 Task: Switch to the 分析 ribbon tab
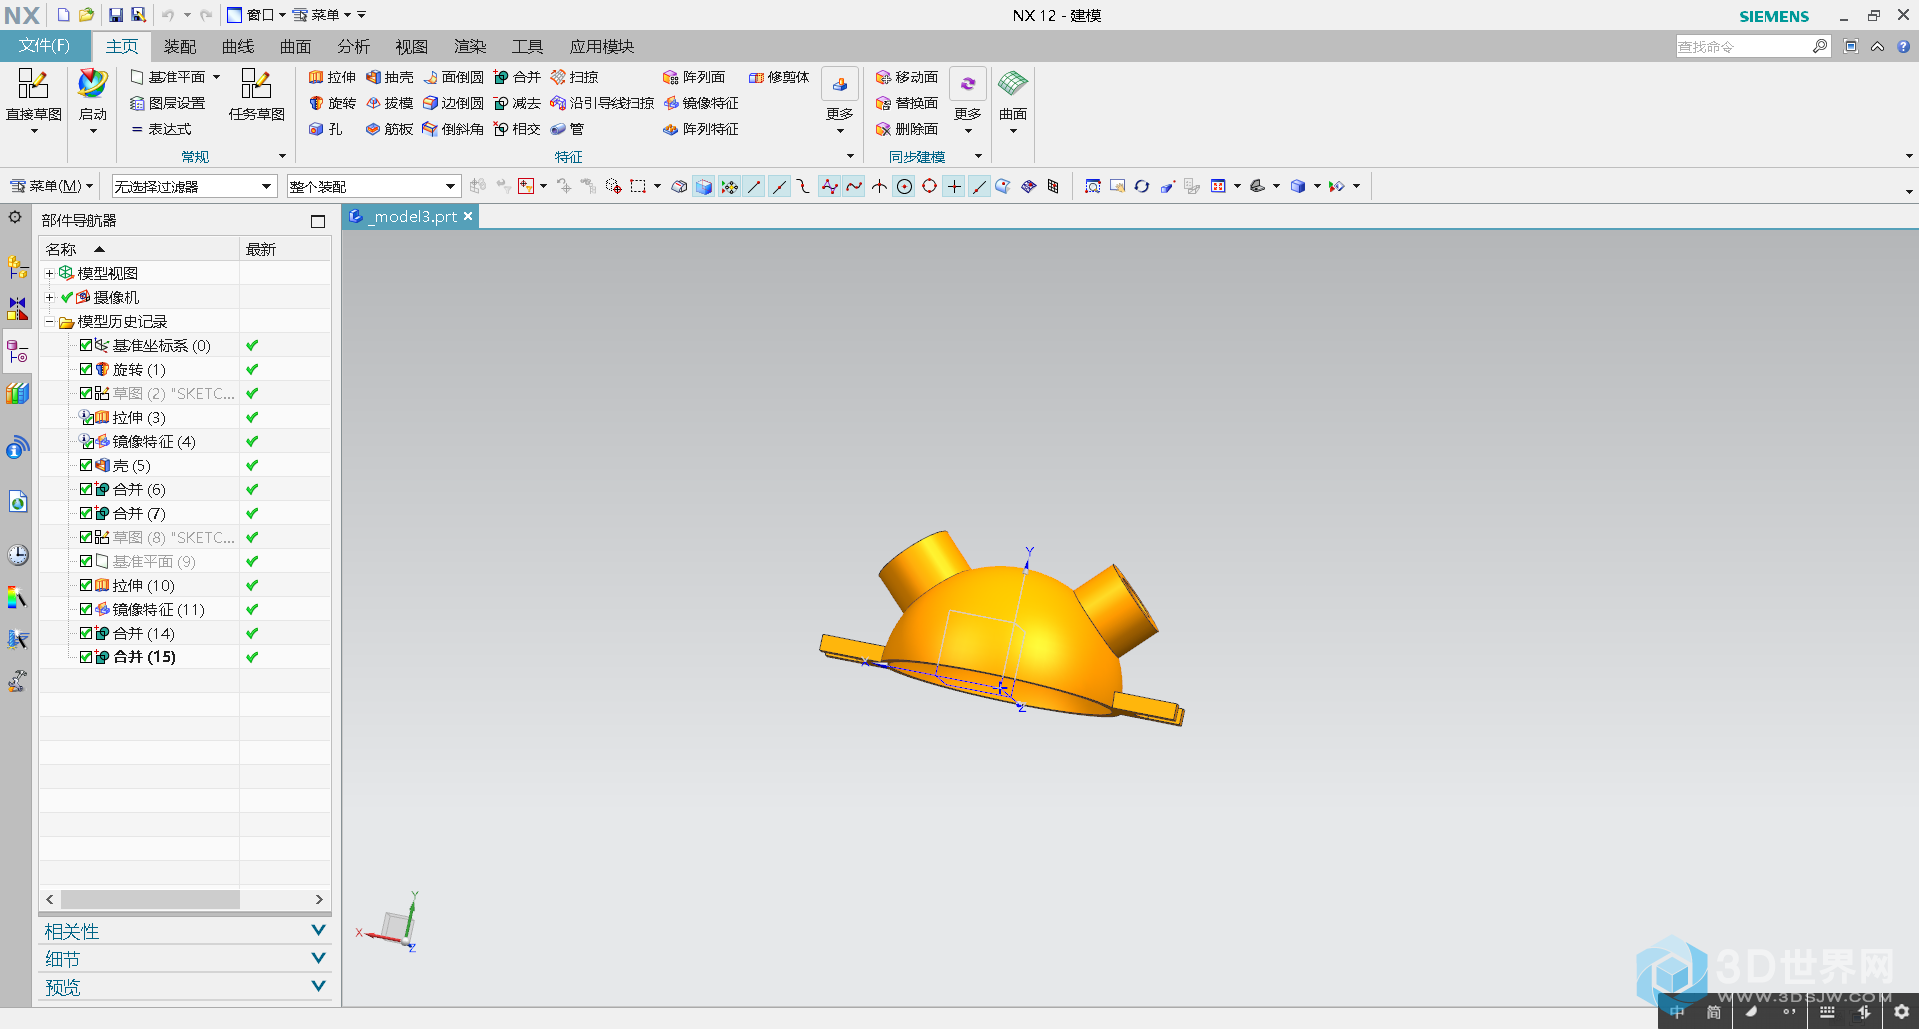[353, 46]
